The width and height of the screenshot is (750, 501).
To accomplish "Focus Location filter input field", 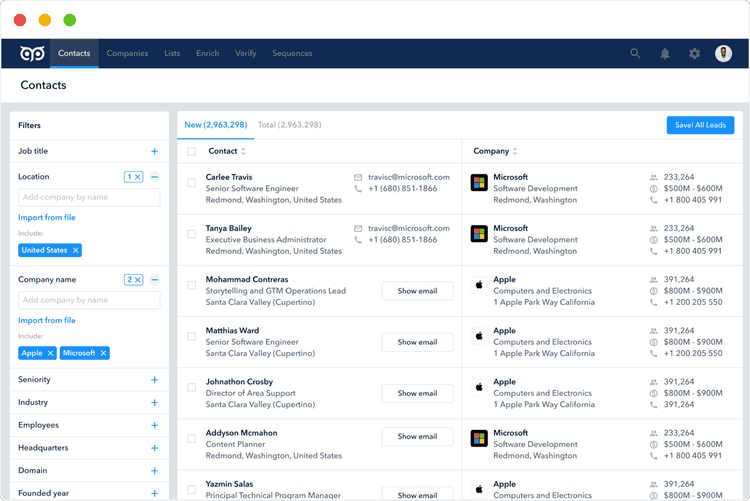I will point(89,197).
